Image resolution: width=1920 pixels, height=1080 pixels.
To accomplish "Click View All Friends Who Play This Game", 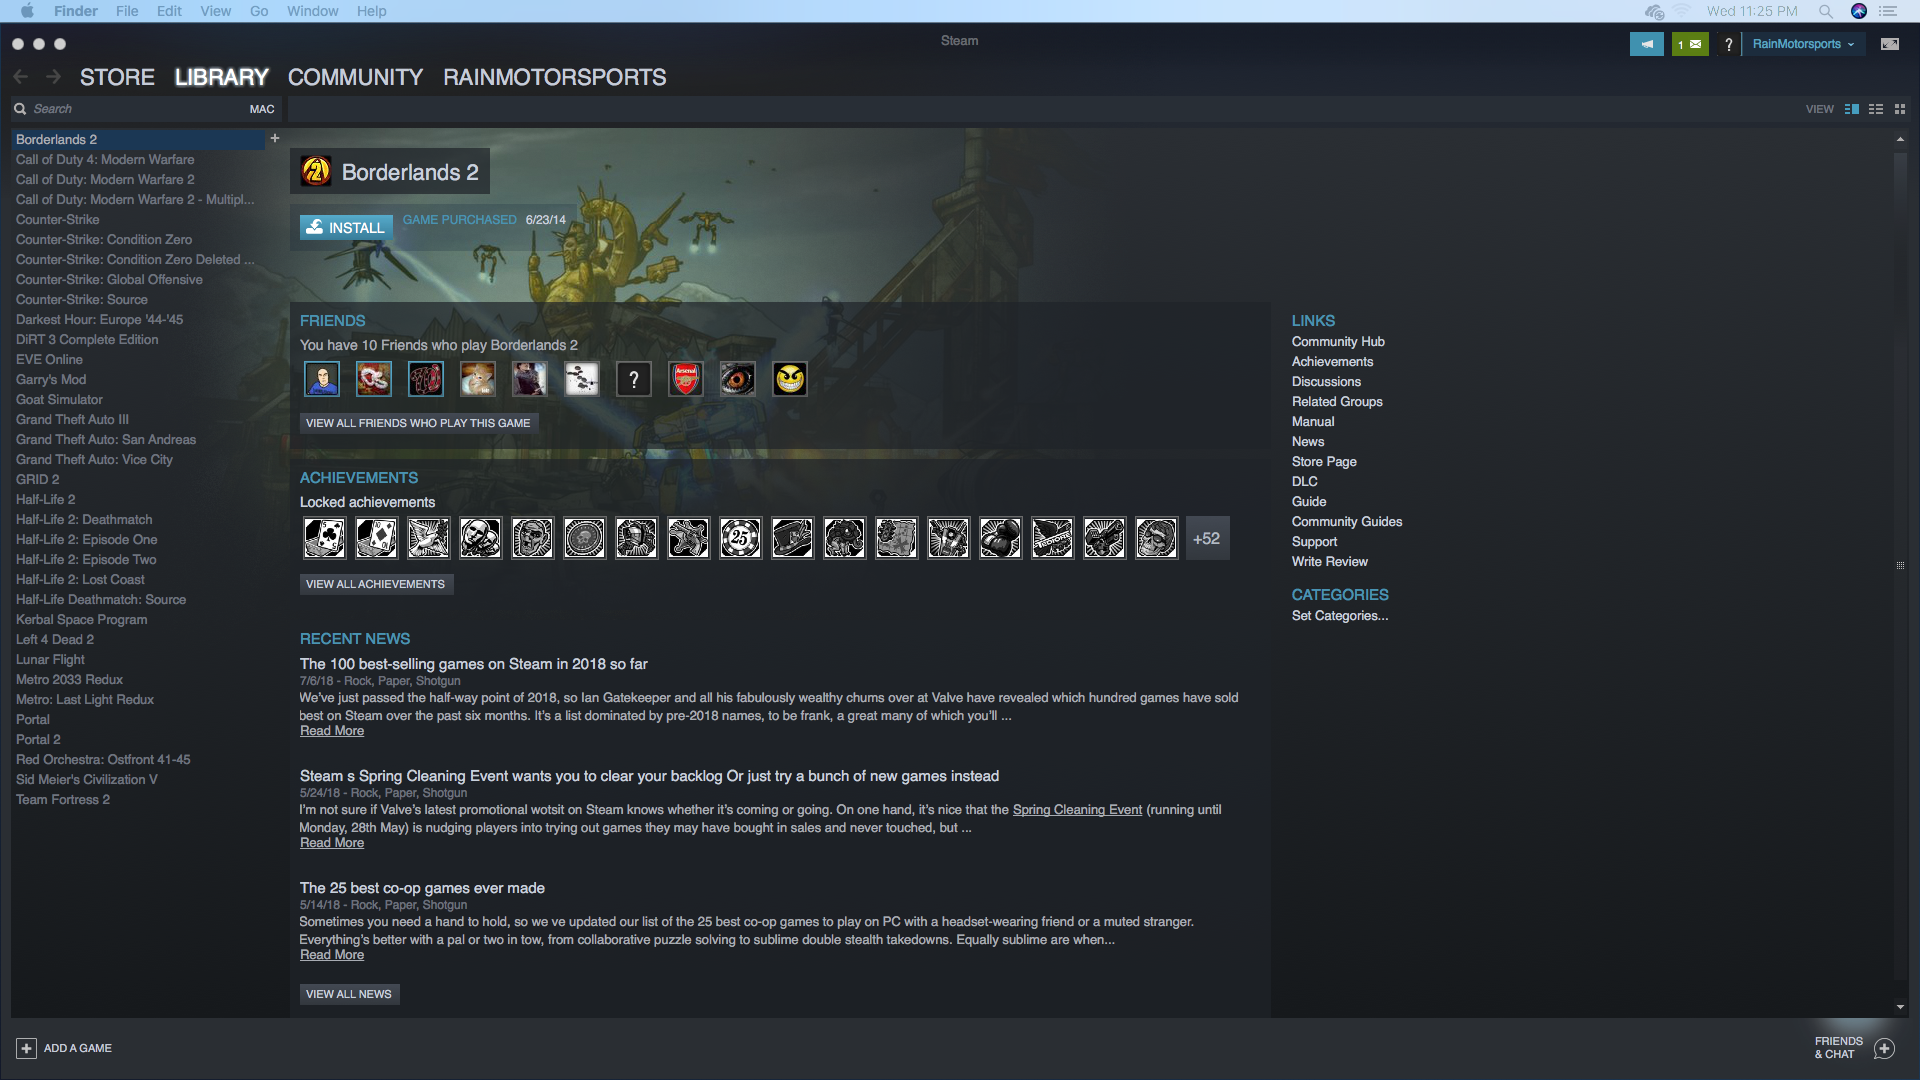I will coord(418,423).
